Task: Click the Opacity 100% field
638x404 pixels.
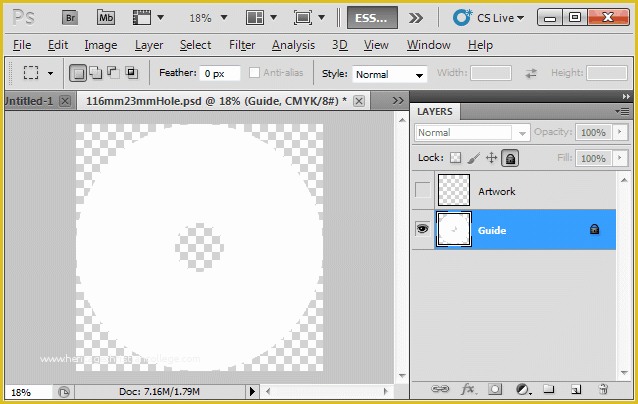Action: click(593, 133)
